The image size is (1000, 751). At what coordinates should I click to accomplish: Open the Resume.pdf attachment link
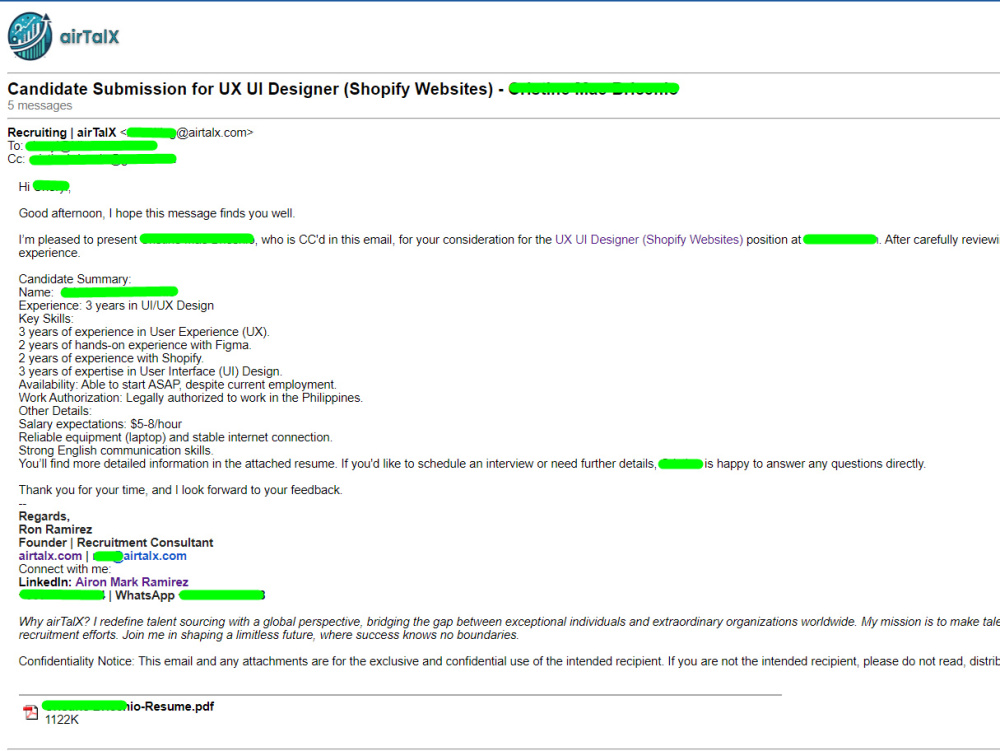pyautogui.click(x=128, y=706)
